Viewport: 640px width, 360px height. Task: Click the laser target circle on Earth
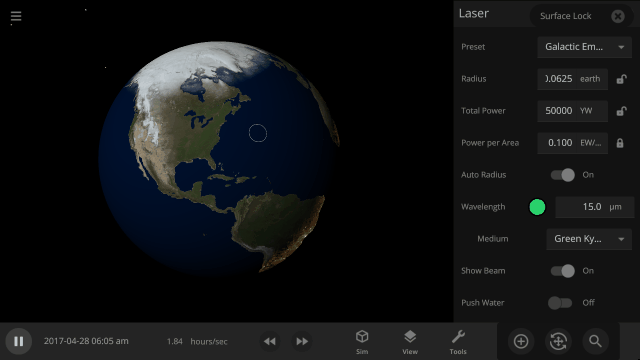tap(258, 133)
